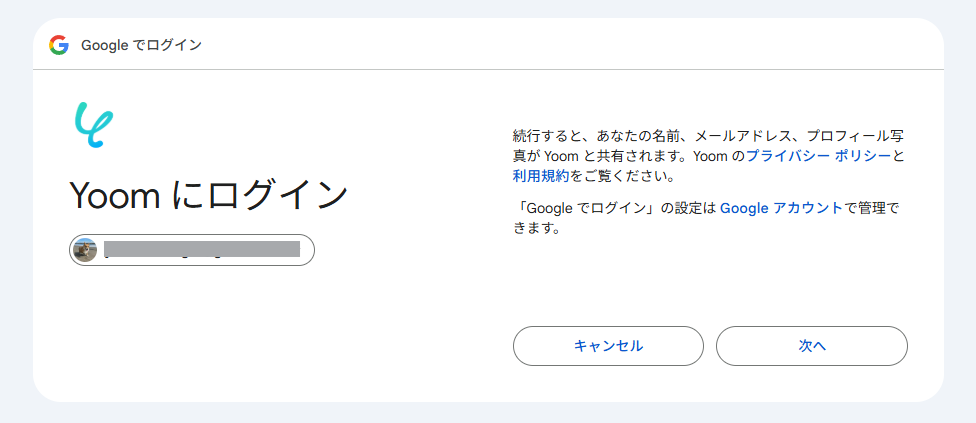Open the プライバシー ポリシー link
Screen dimensions: 976x423
coord(818,156)
